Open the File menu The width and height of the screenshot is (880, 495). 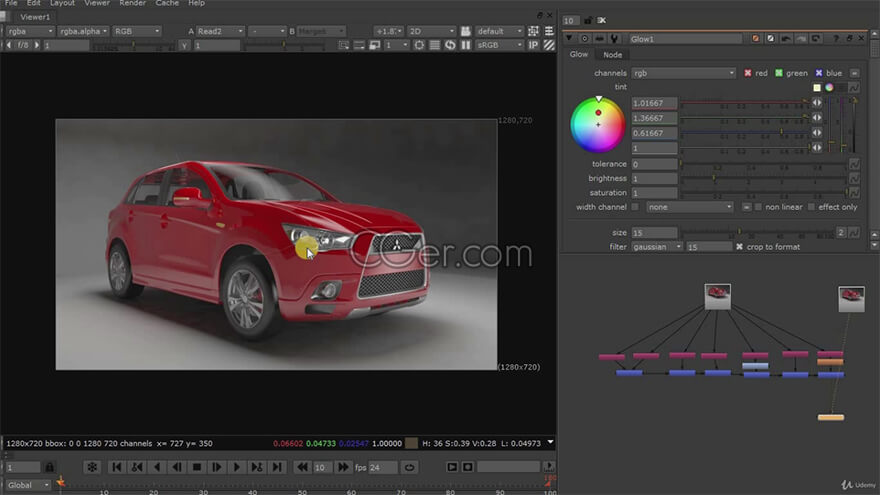click(x=11, y=3)
